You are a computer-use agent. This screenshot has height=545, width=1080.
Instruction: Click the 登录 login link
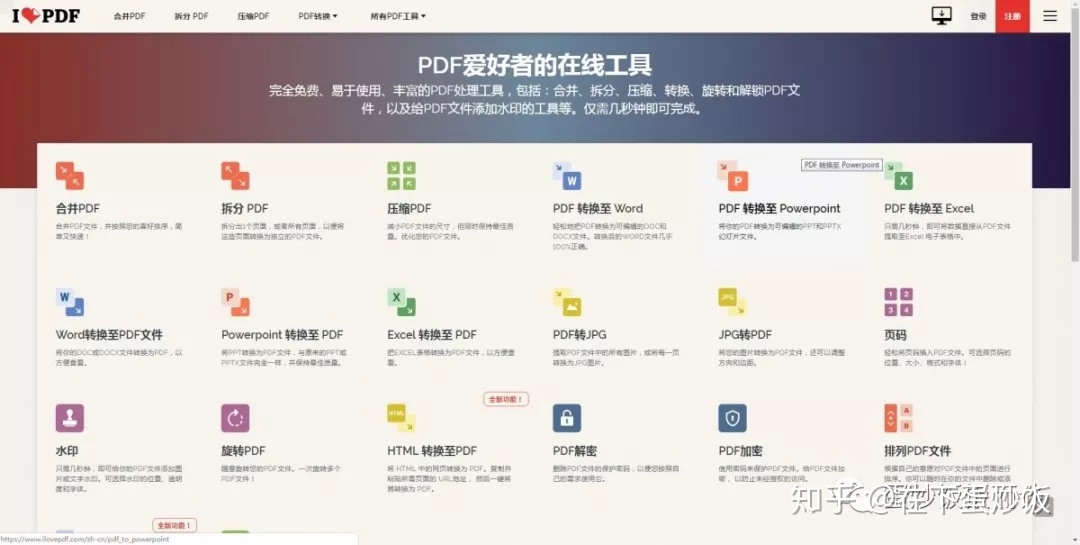[x=978, y=17]
